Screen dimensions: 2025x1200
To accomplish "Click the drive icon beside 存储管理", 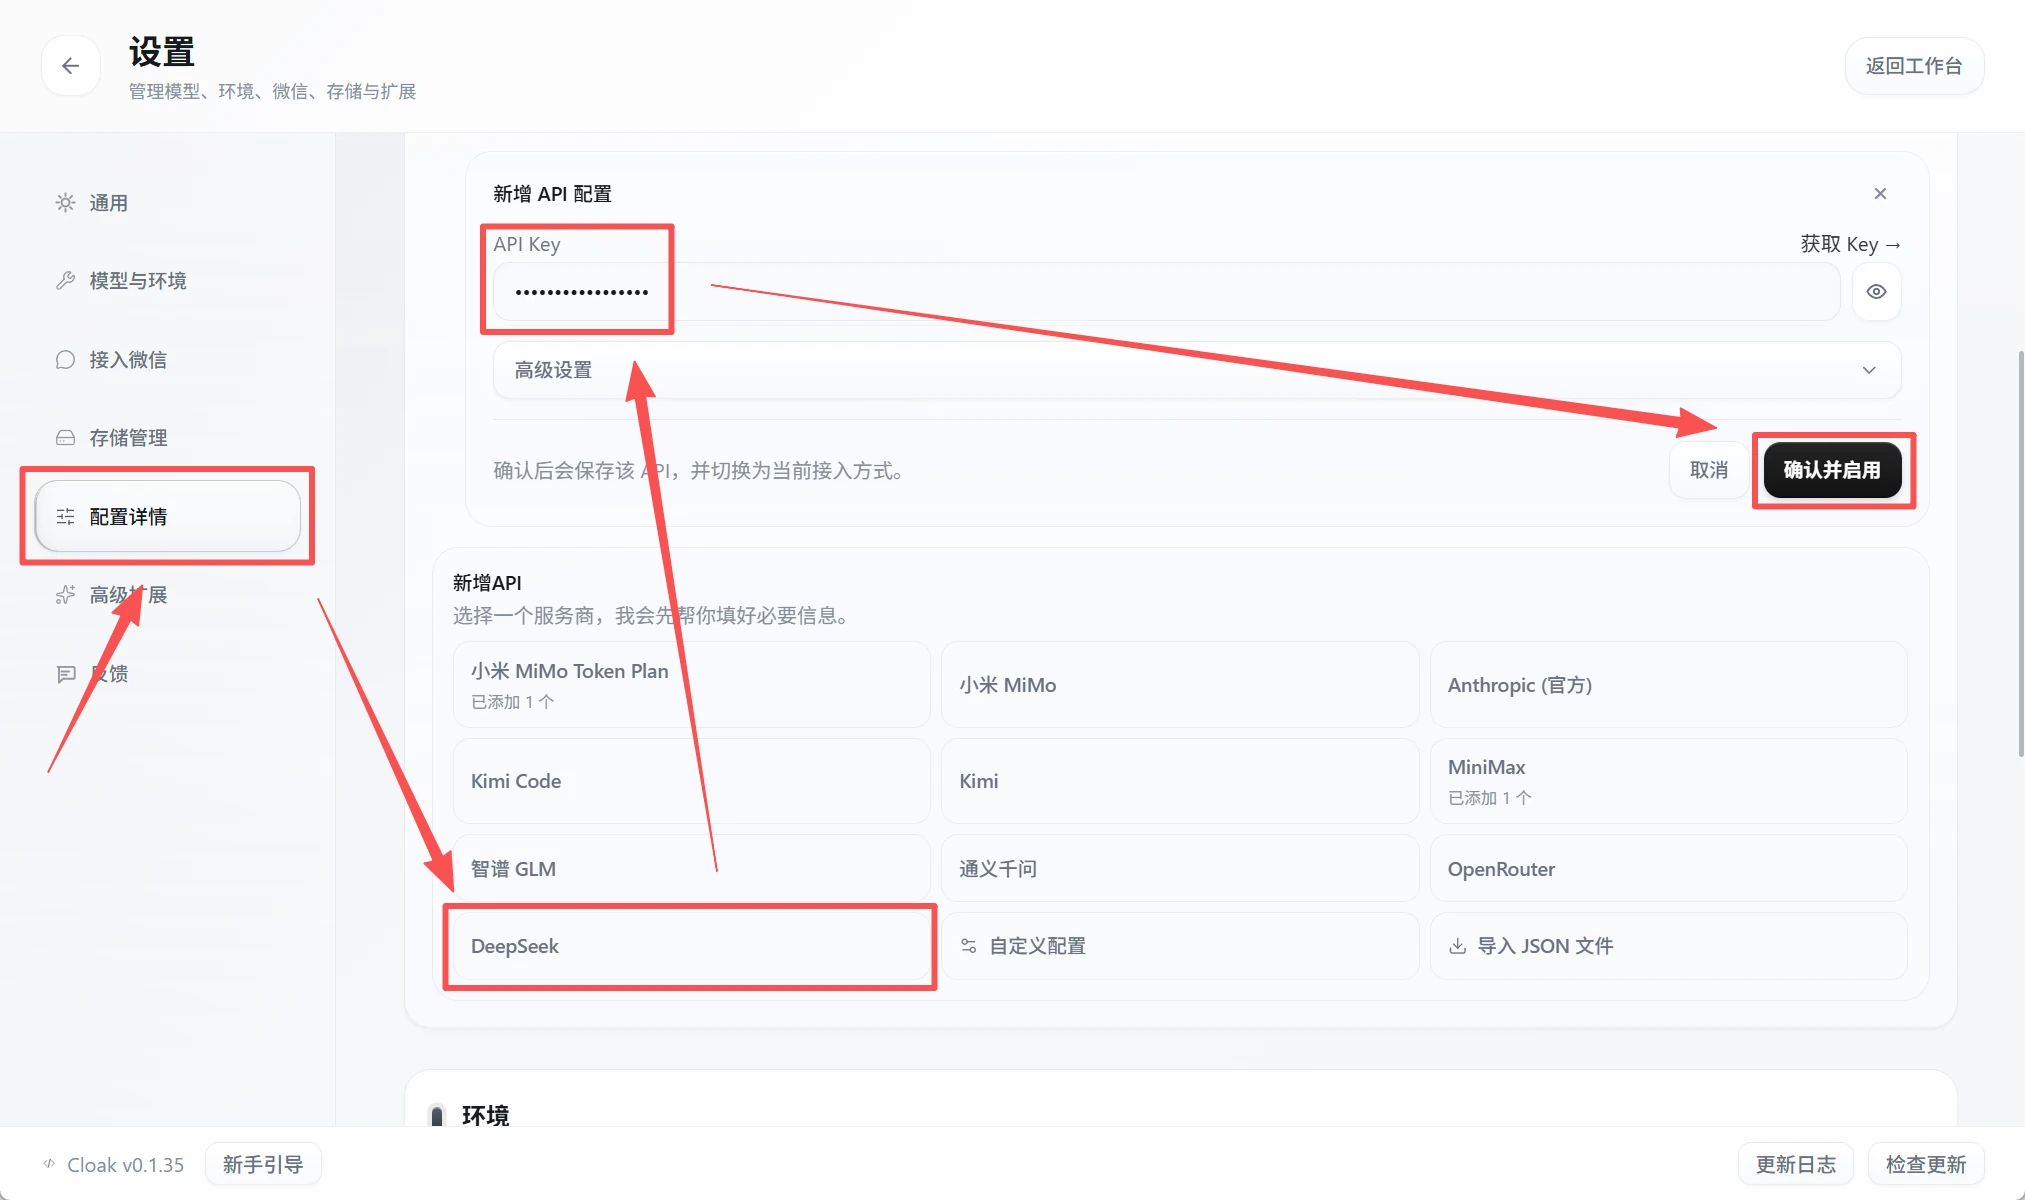I will [65, 438].
